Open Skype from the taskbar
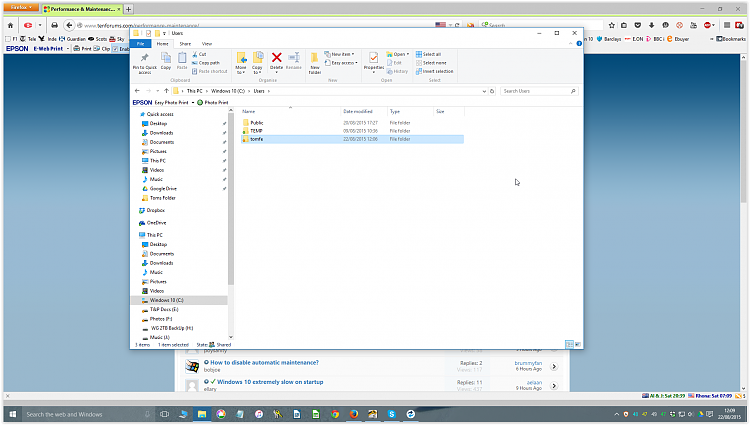The height and width of the screenshot is (425, 750). (392, 414)
